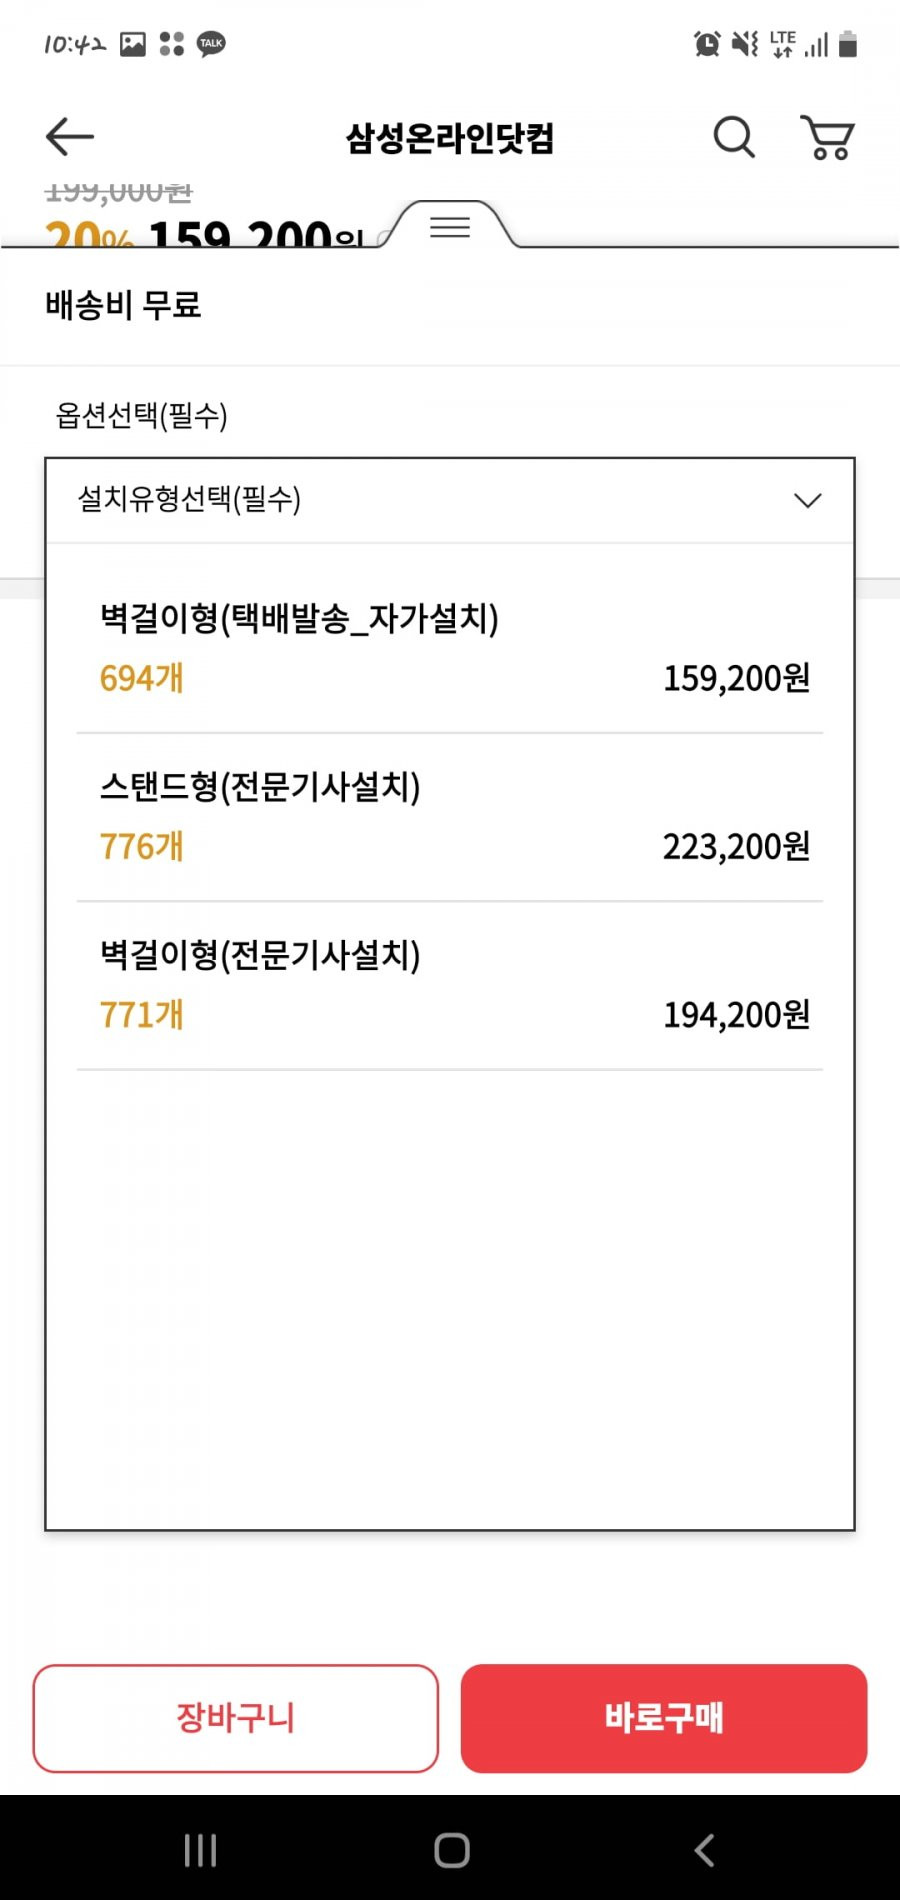This screenshot has width=900, height=1900.
Task: Open the shopping cart icon
Action: point(827,137)
